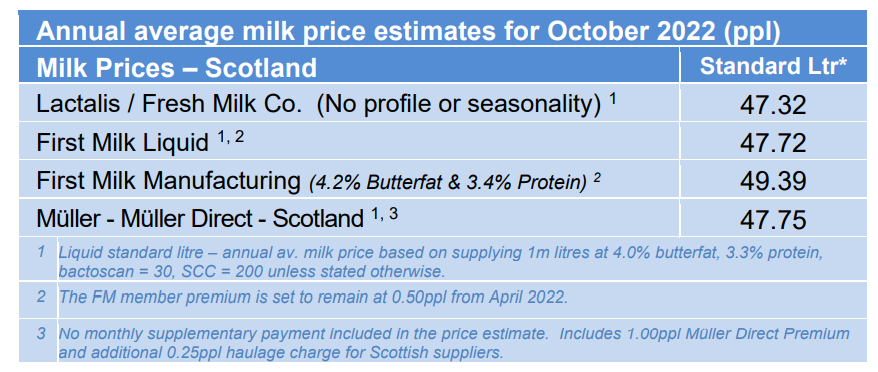This screenshot has width=878, height=372.
Task: Click the 49.39 price value
Action: 773,181
